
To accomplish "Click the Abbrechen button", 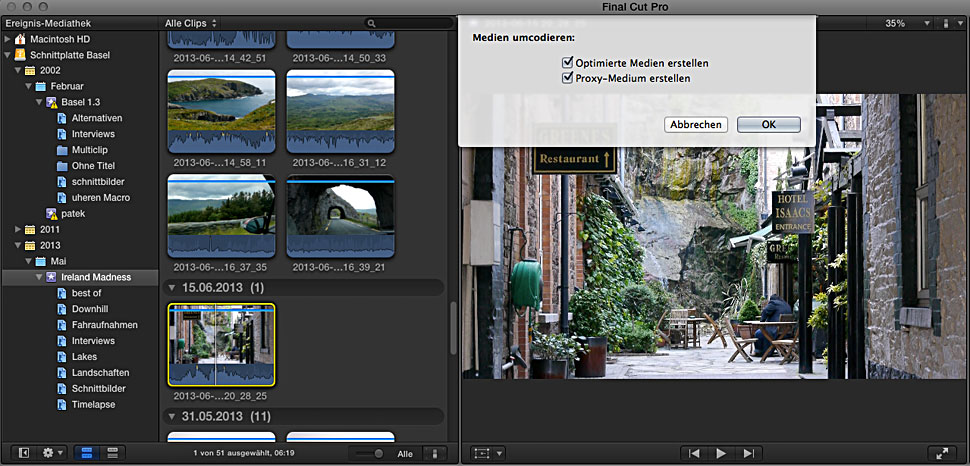I will 696,125.
